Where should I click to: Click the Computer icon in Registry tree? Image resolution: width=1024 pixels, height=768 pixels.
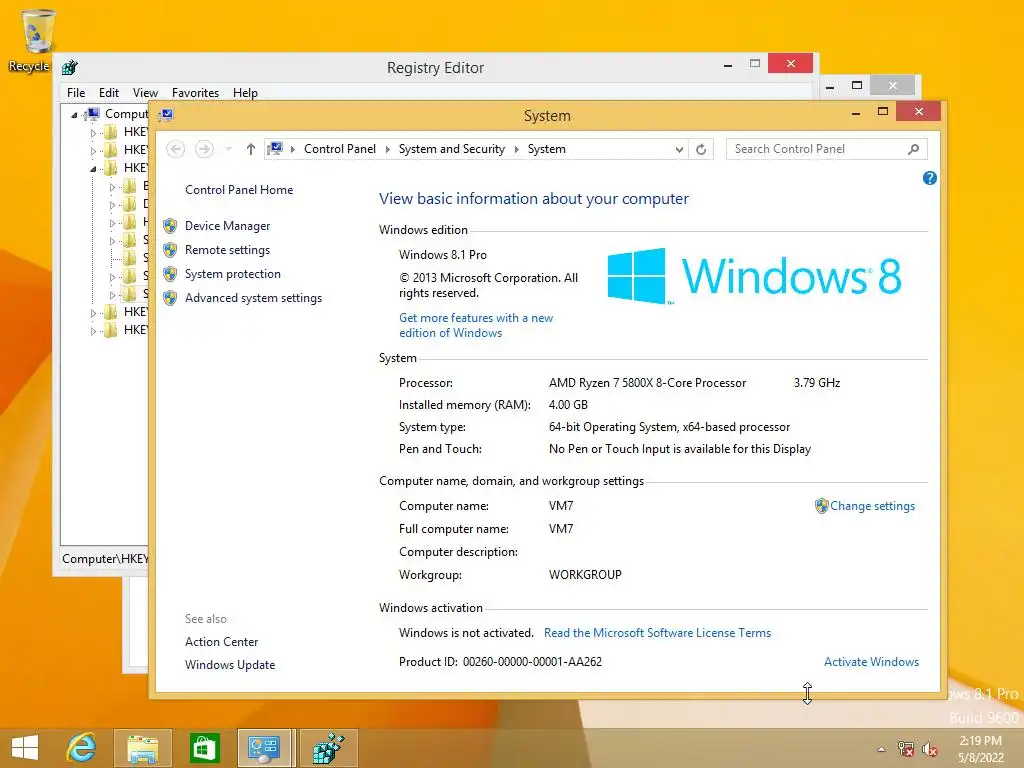coord(92,114)
